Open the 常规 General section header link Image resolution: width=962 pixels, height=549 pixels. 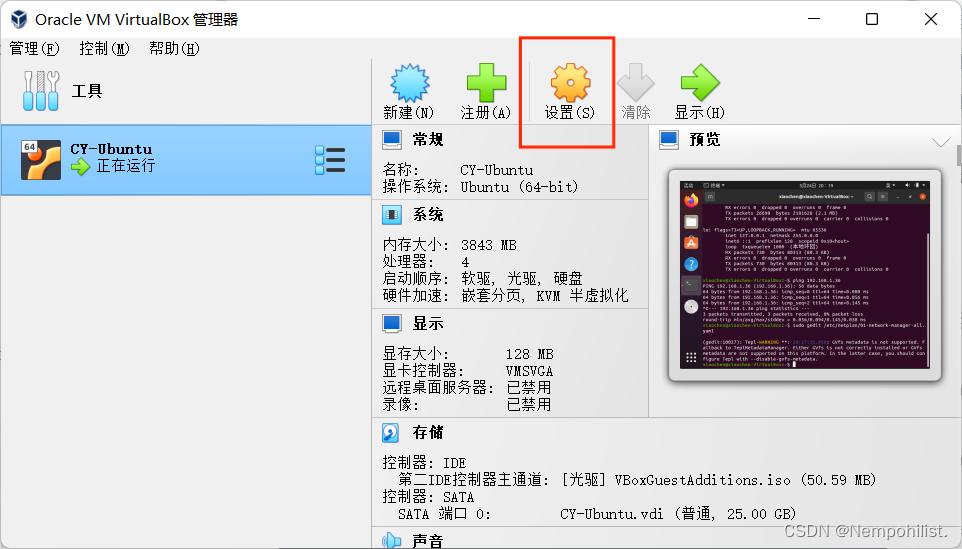click(428, 140)
